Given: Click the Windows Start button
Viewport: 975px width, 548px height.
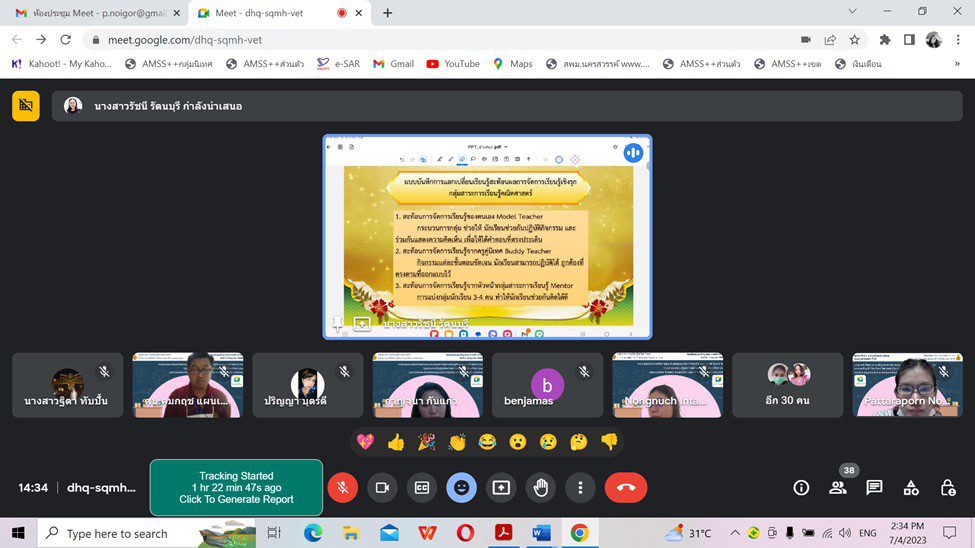Looking at the screenshot, I should 18,533.
